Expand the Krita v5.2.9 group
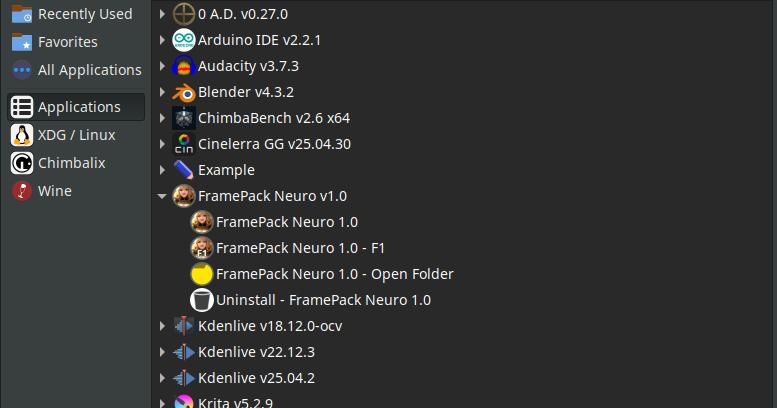Screen dimensions: 777x408 coord(162,403)
